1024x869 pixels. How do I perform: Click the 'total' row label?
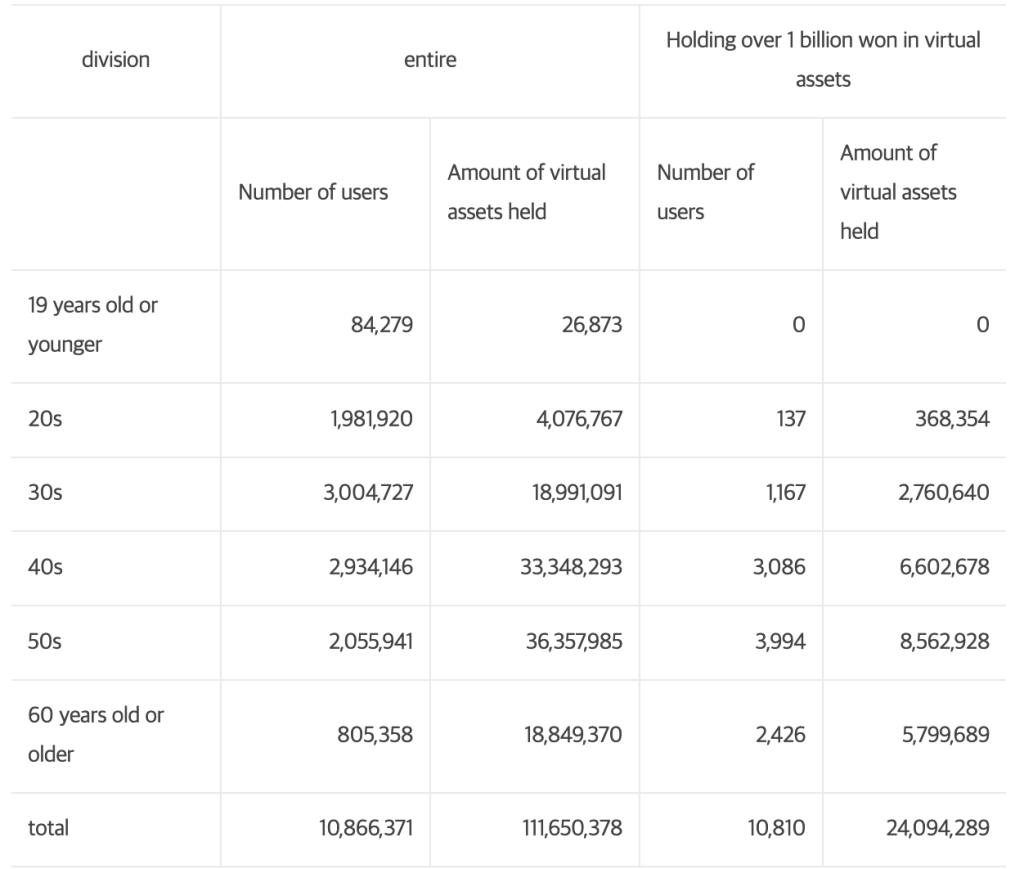(49, 828)
